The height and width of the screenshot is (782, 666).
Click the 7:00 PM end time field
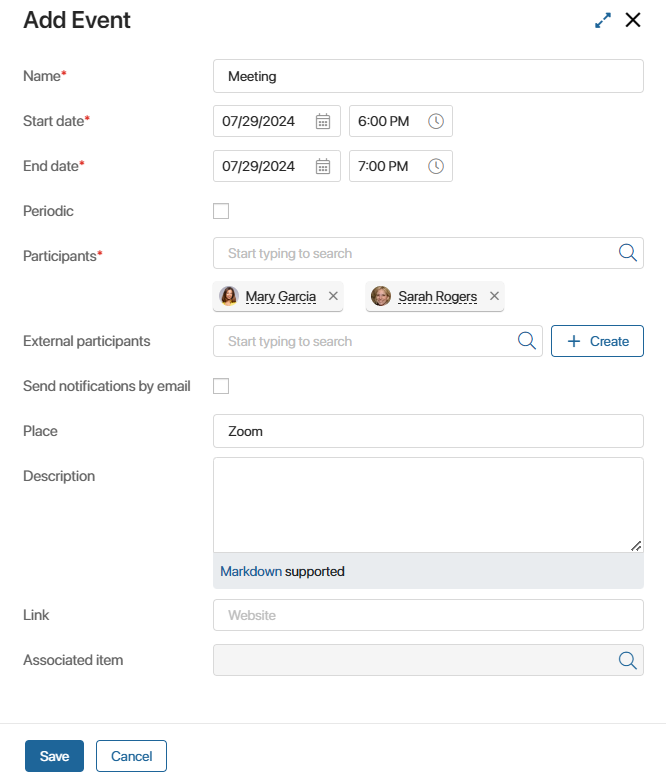(x=401, y=166)
